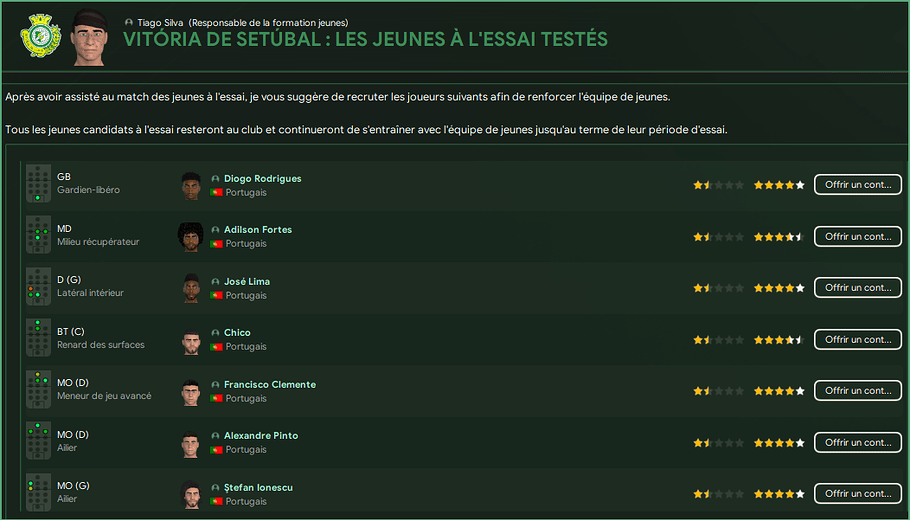
Task: Click Adilson Fortes' potential star rating
Action: [779, 237]
